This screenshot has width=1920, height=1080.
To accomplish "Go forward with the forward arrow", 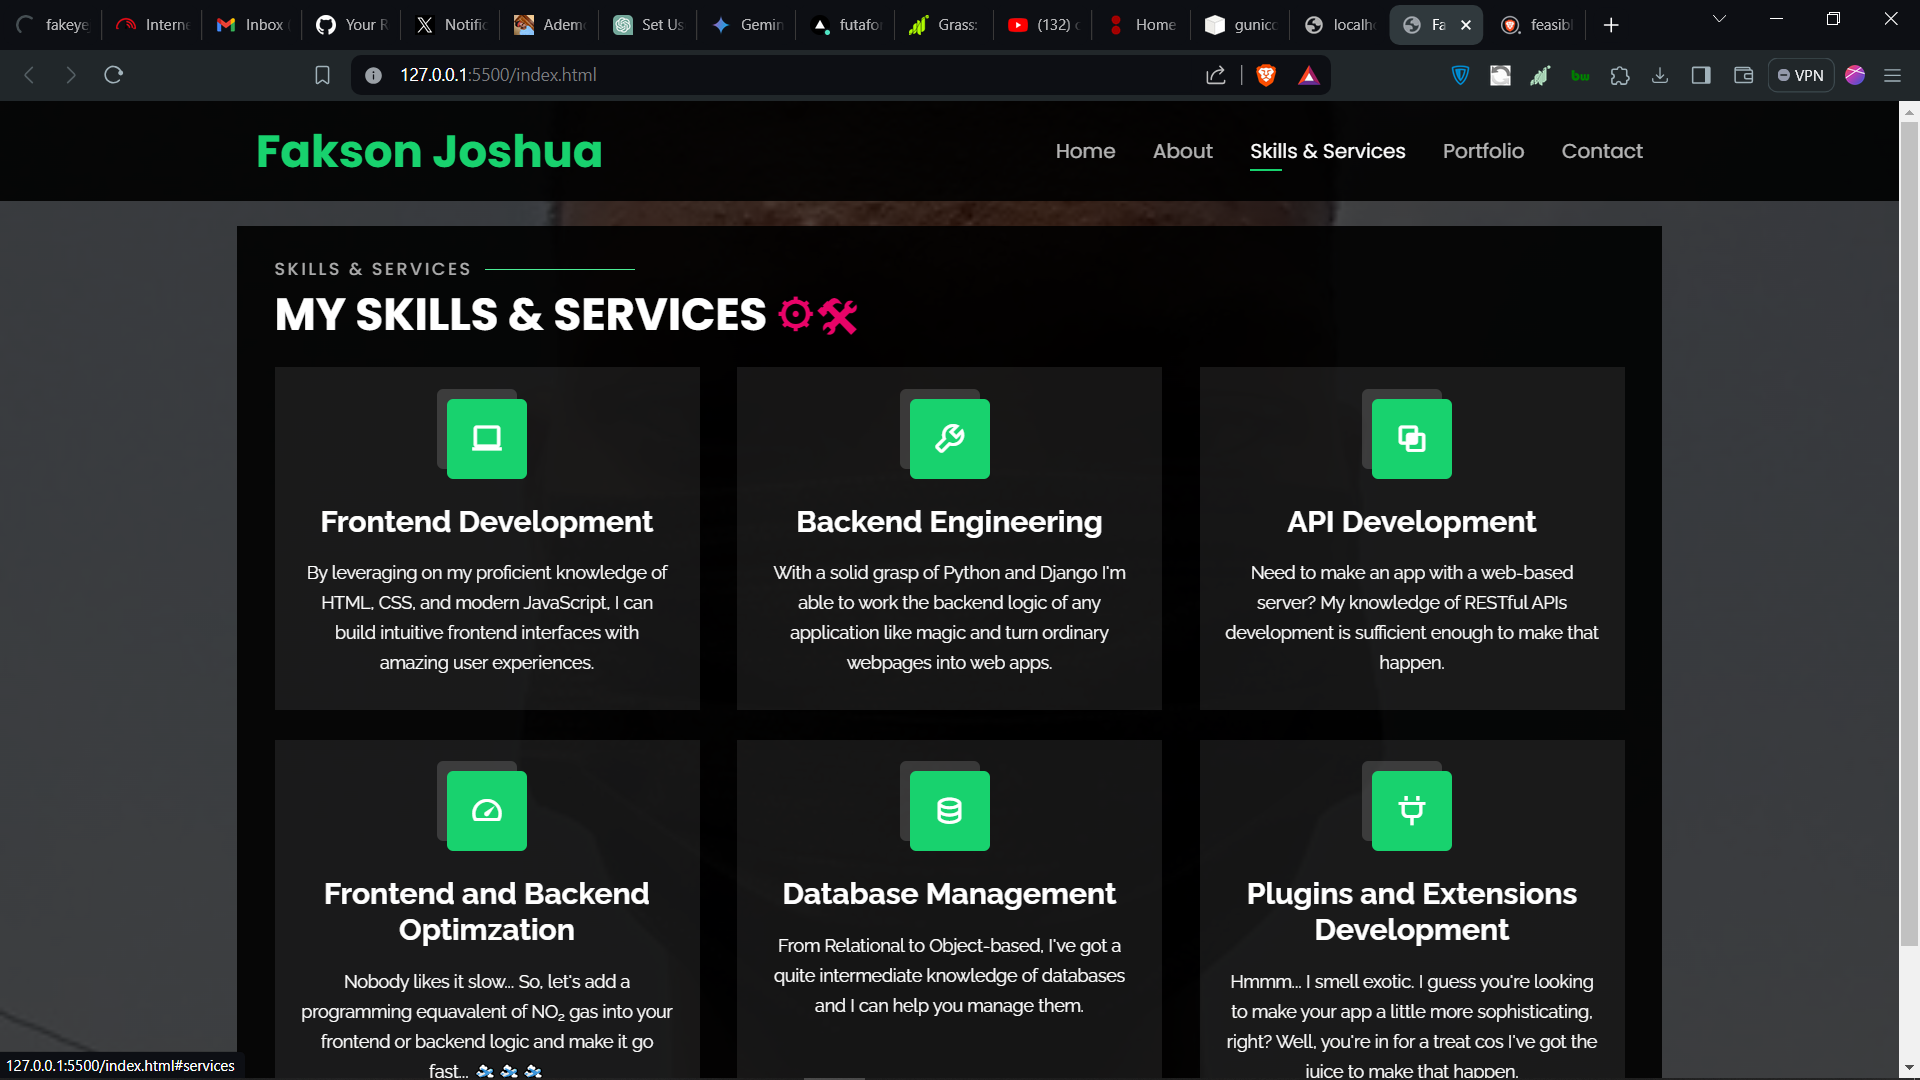I will (x=70, y=75).
